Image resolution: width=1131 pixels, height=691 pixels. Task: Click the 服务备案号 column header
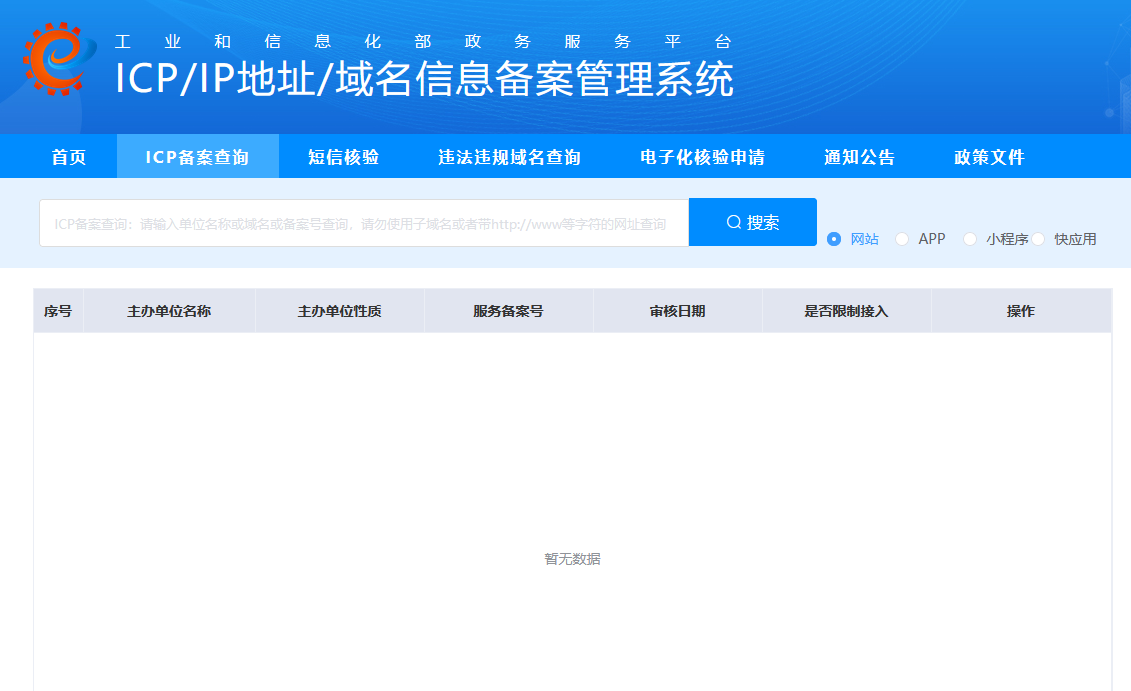[x=508, y=311]
